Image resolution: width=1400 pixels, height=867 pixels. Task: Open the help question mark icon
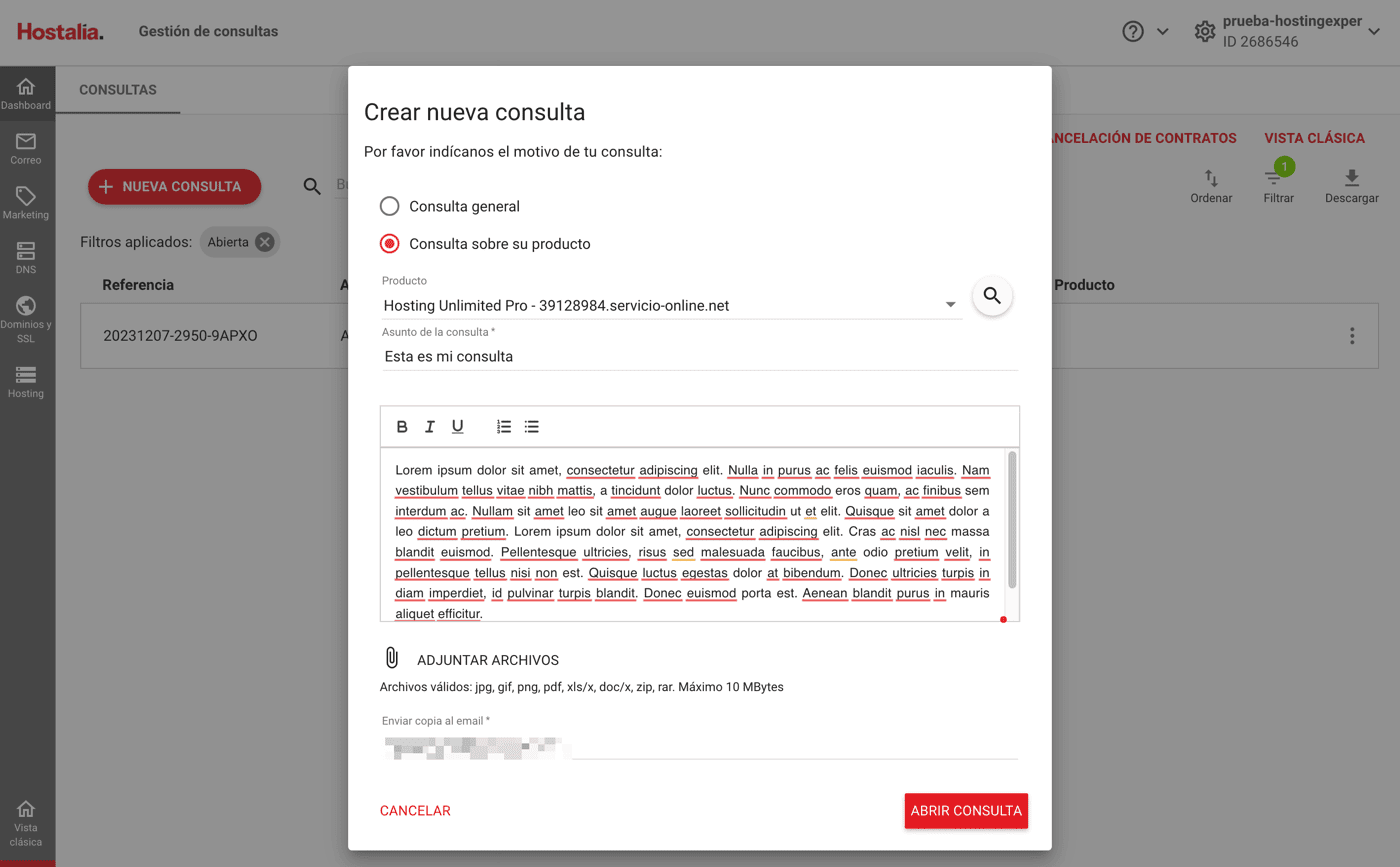point(1133,32)
